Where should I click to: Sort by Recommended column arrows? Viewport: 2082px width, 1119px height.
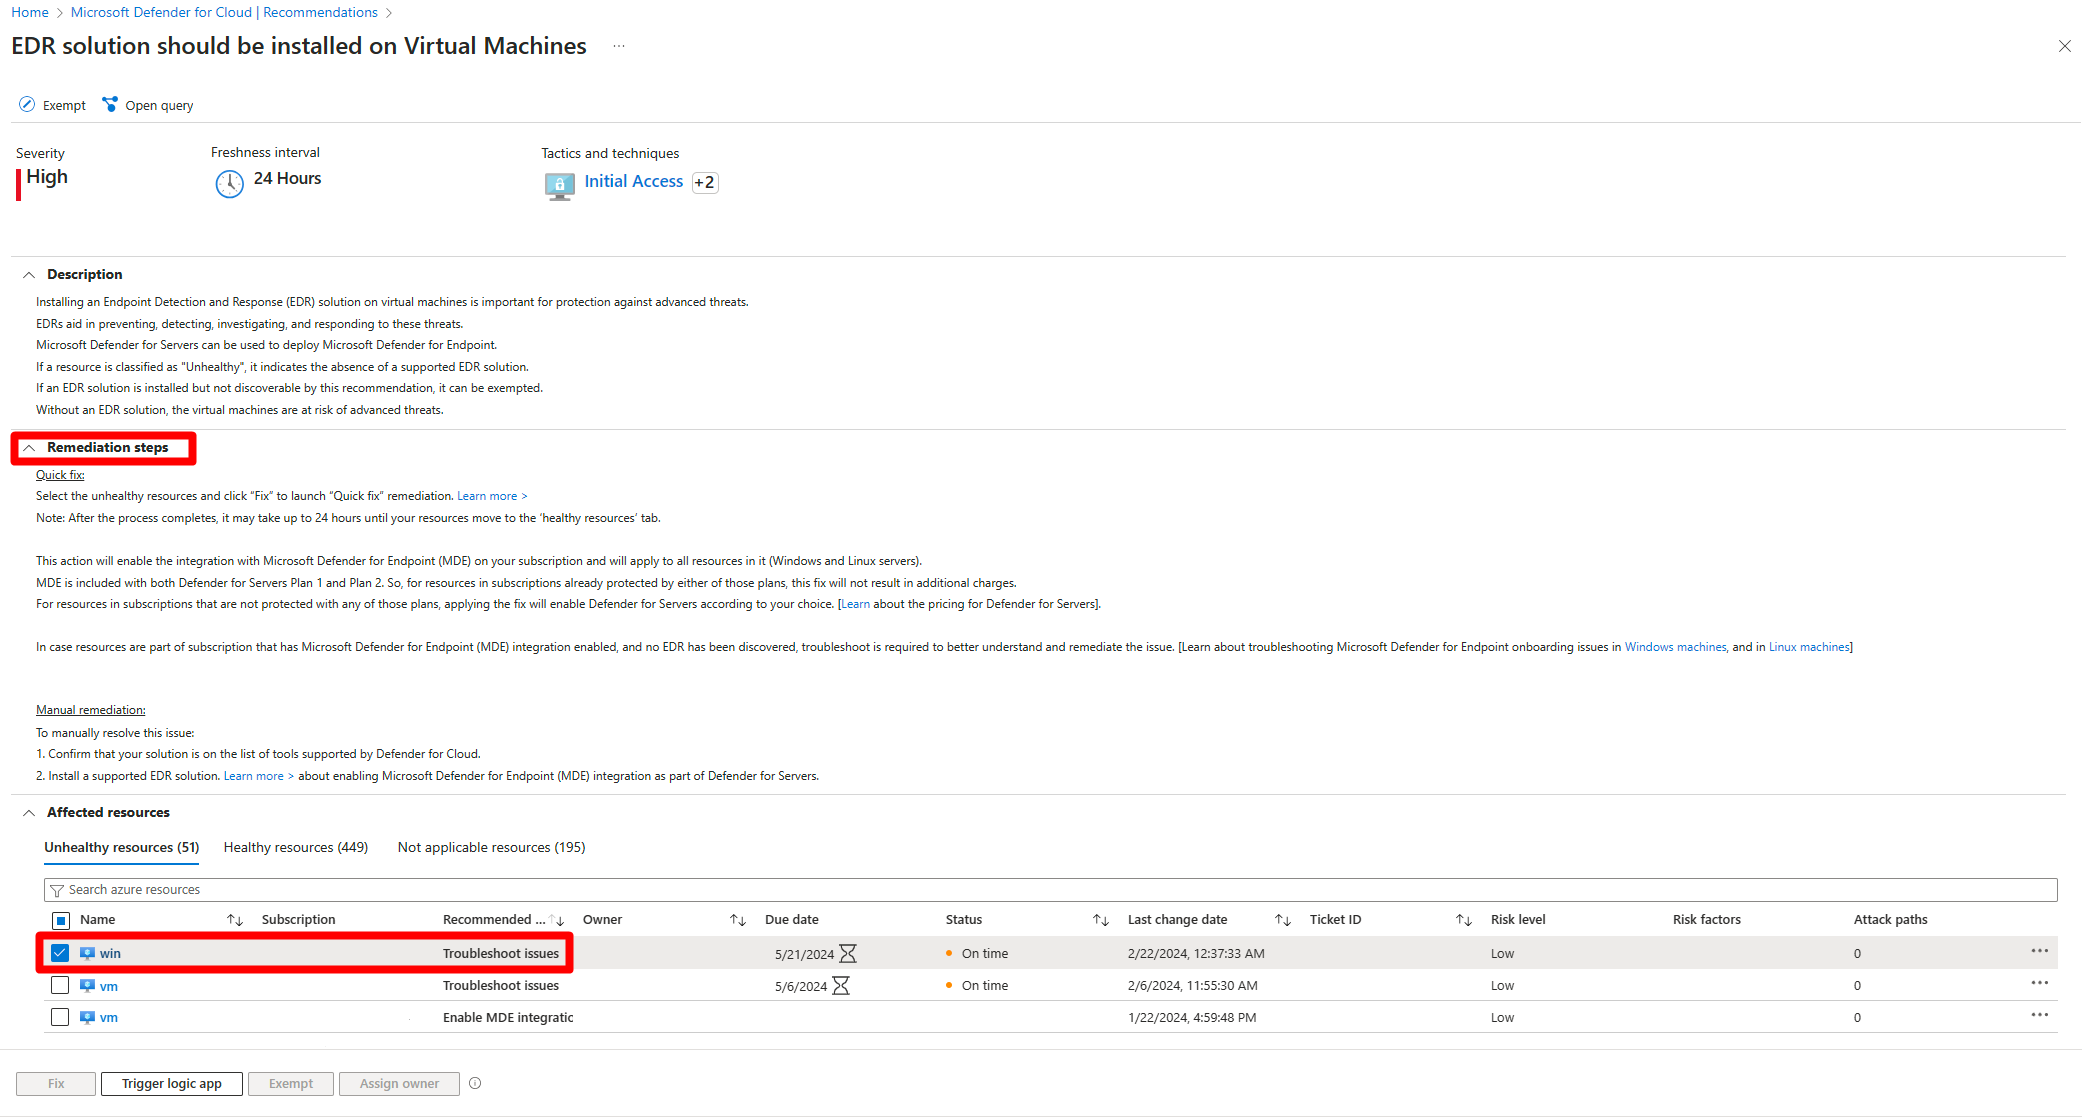click(558, 920)
